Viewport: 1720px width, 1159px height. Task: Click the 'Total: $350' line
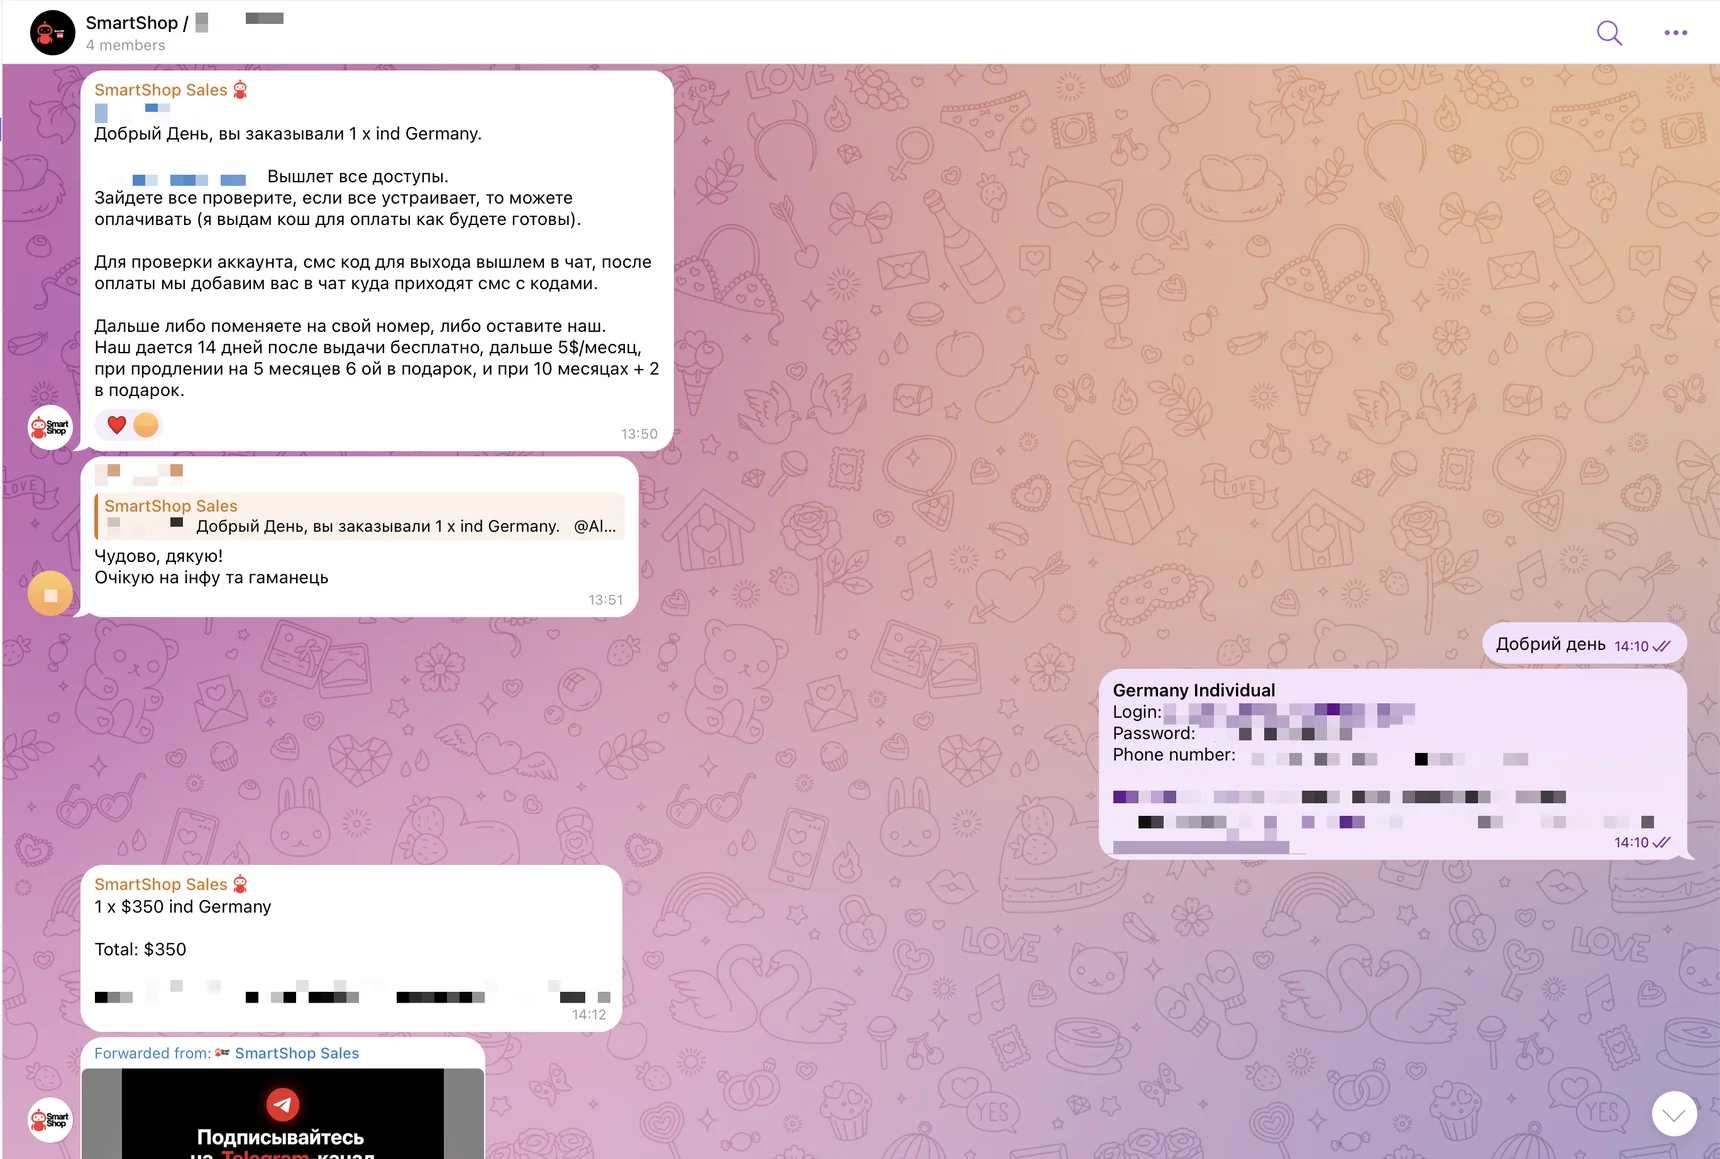(140, 950)
